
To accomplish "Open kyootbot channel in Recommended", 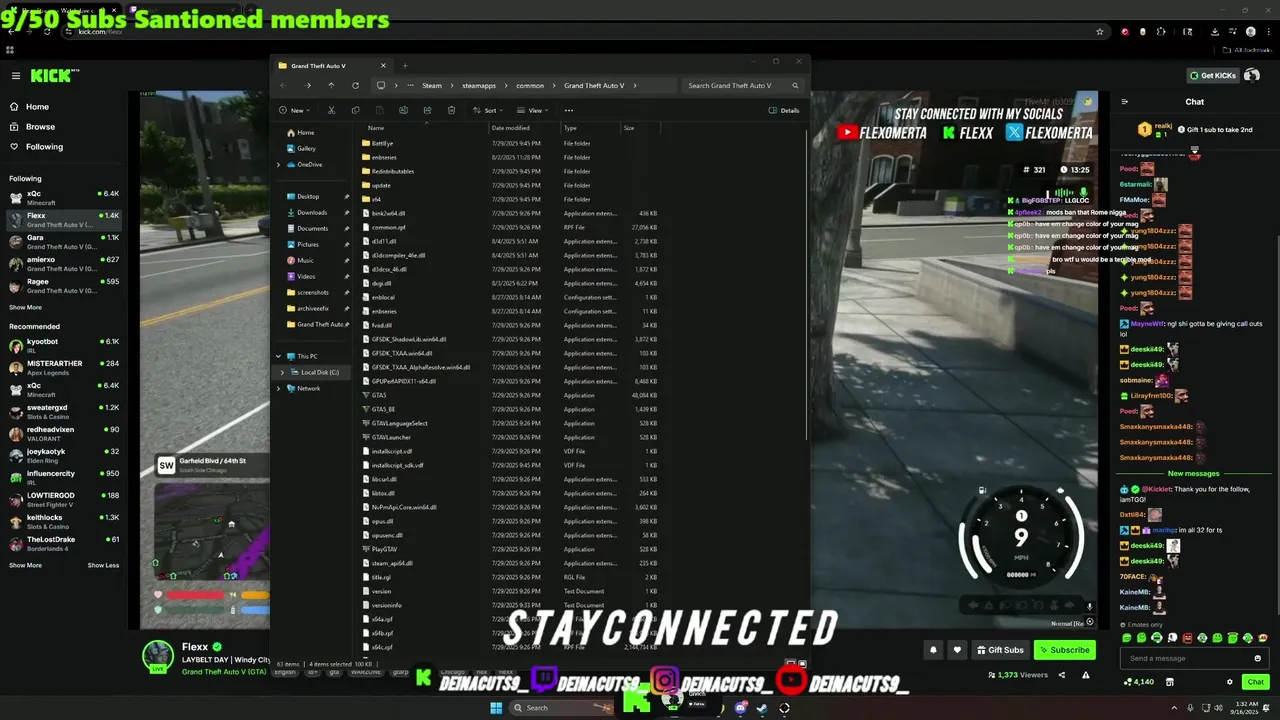I will click(64, 345).
